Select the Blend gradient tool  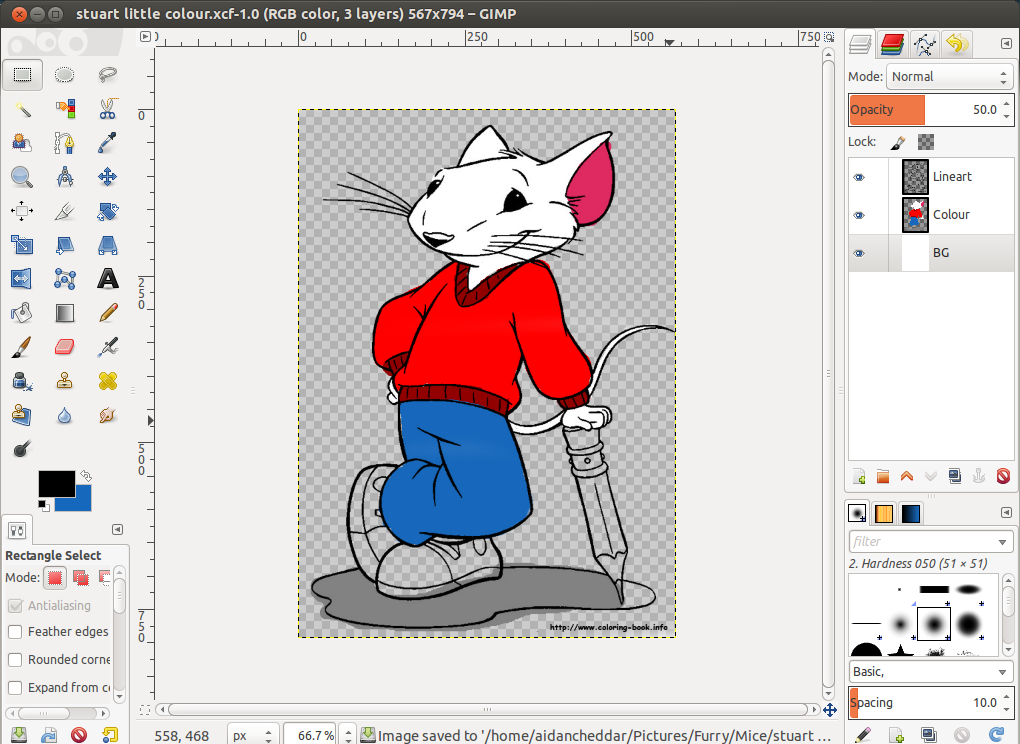click(64, 313)
